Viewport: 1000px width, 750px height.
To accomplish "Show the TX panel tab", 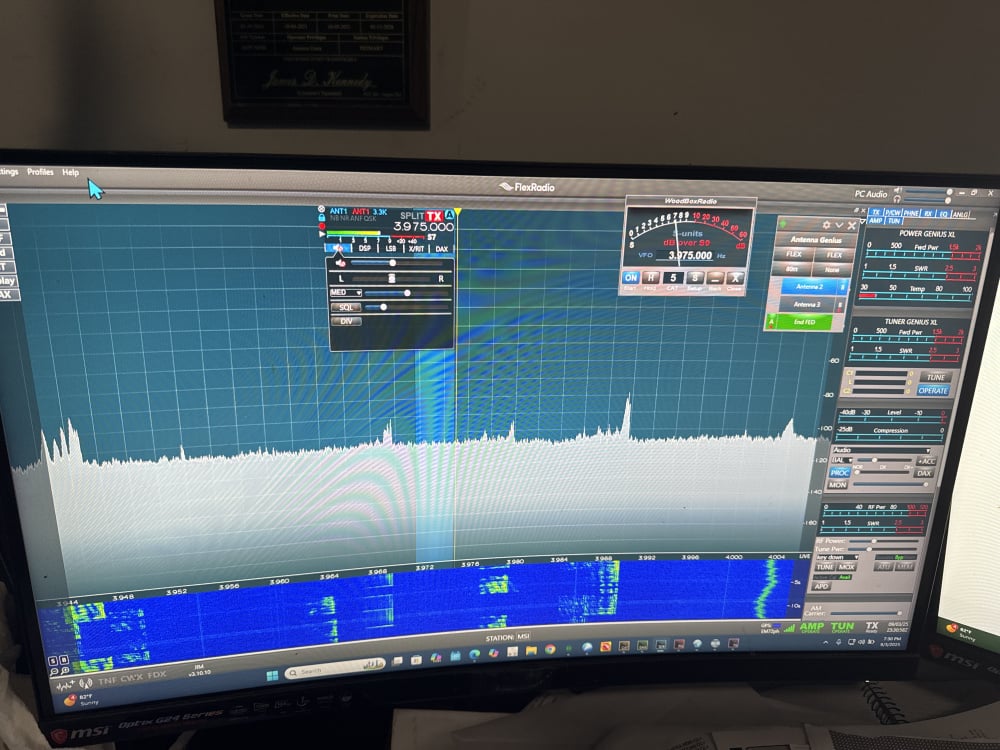I will coord(876,212).
